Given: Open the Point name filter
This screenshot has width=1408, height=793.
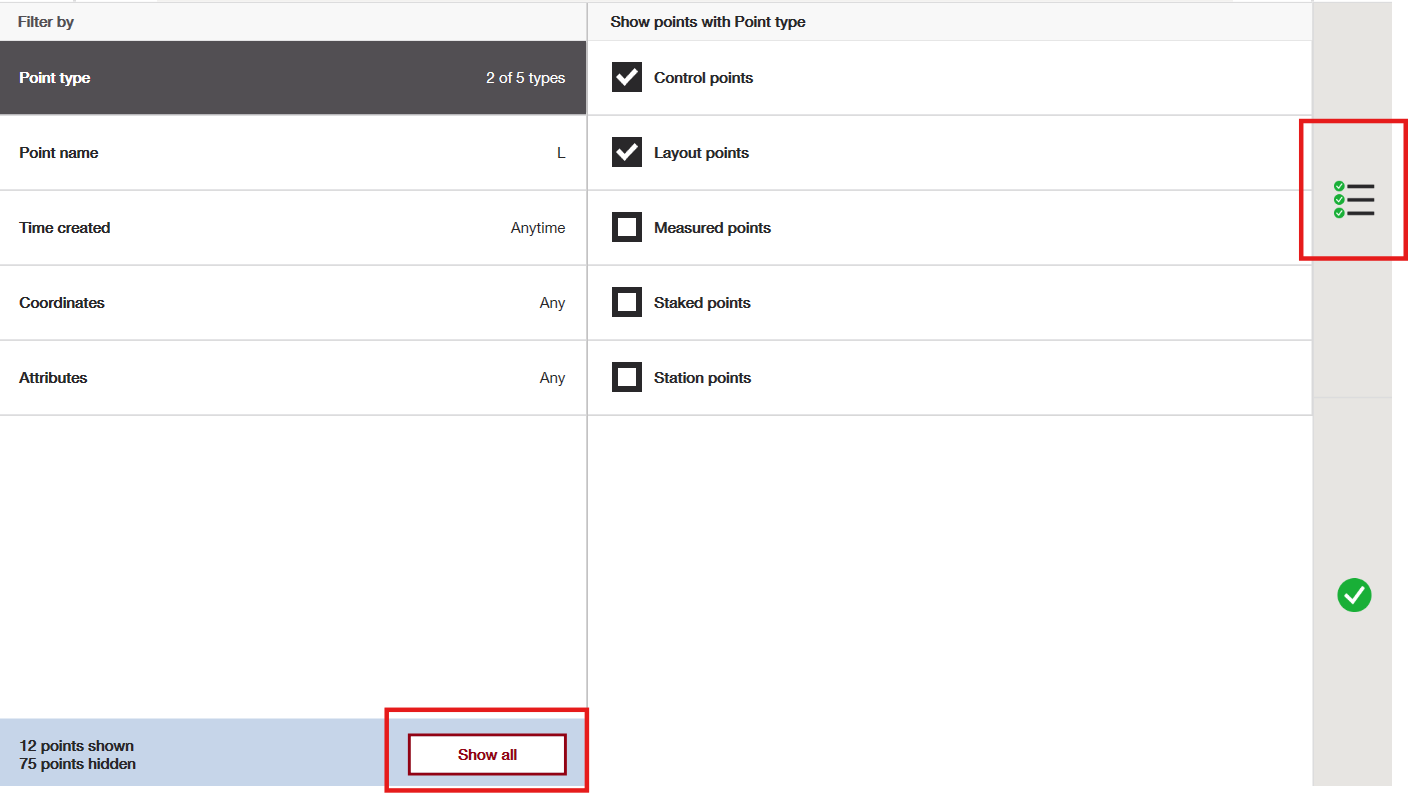Looking at the screenshot, I should 59,153.
